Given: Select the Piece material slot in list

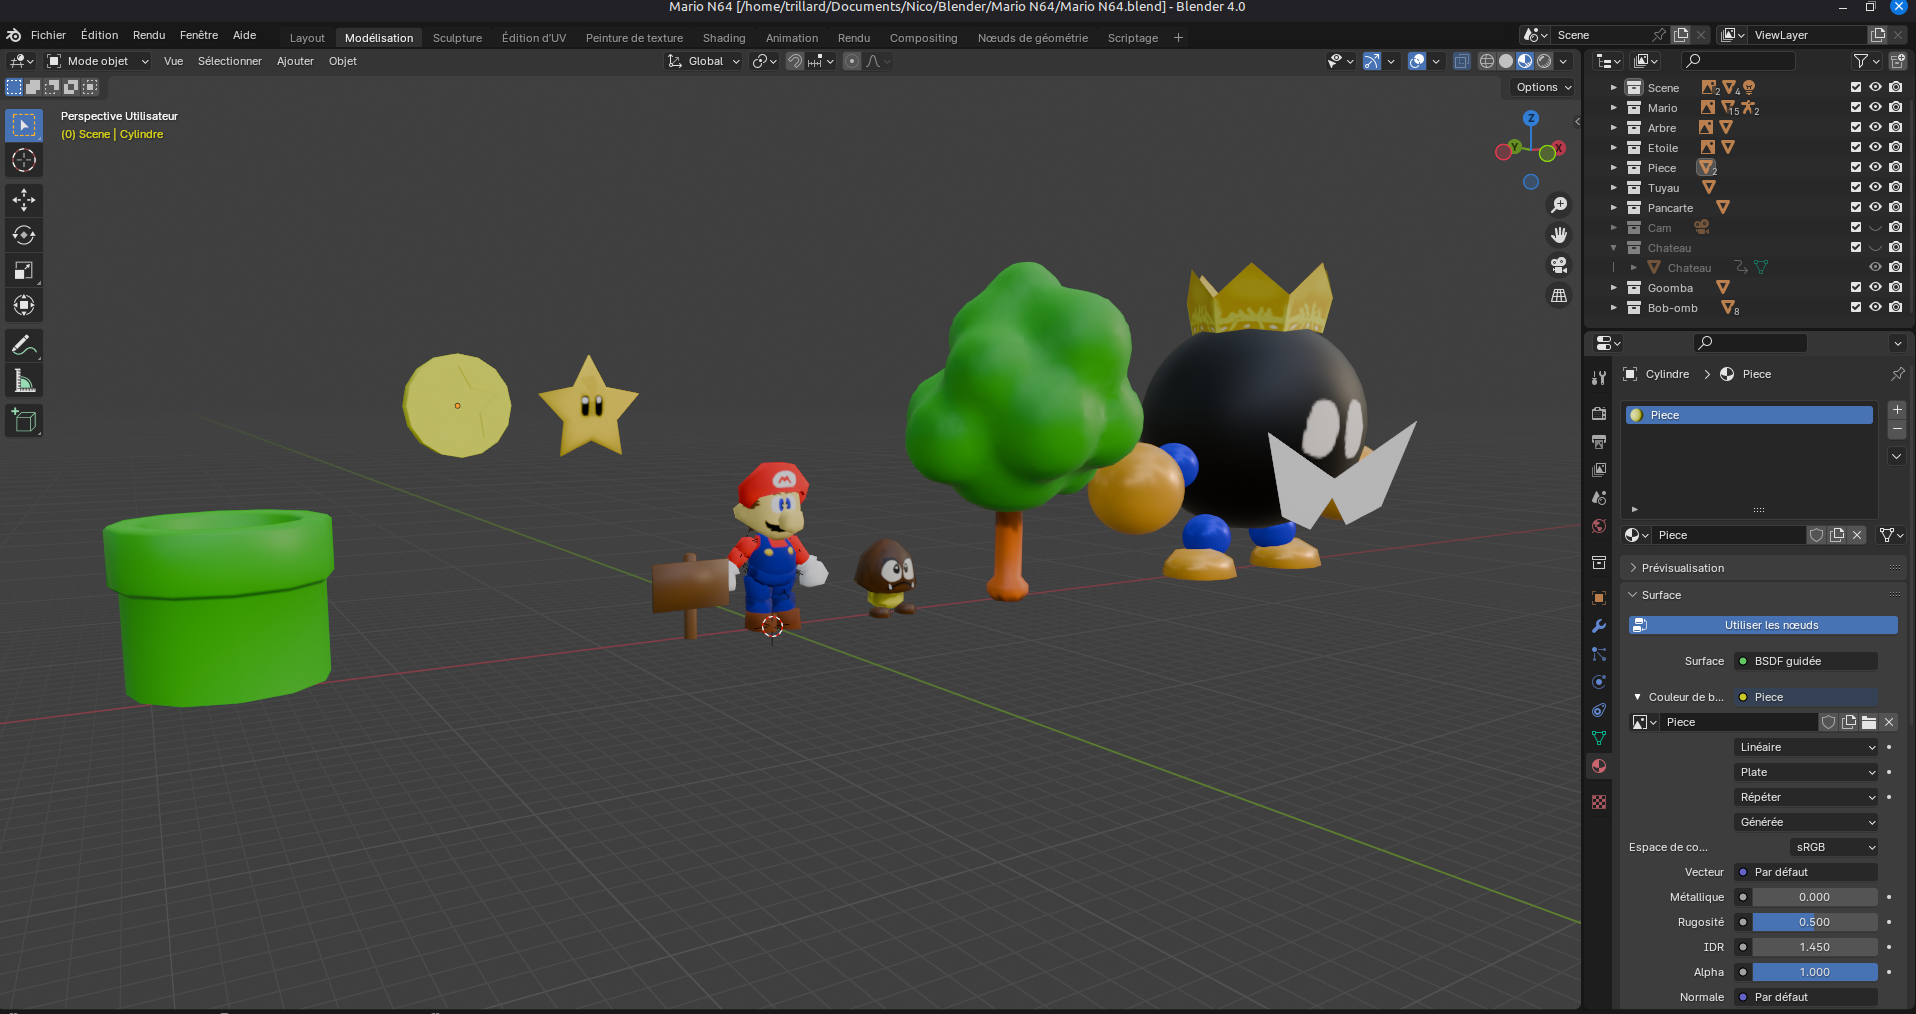Looking at the screenshot, I should 1749,415.
